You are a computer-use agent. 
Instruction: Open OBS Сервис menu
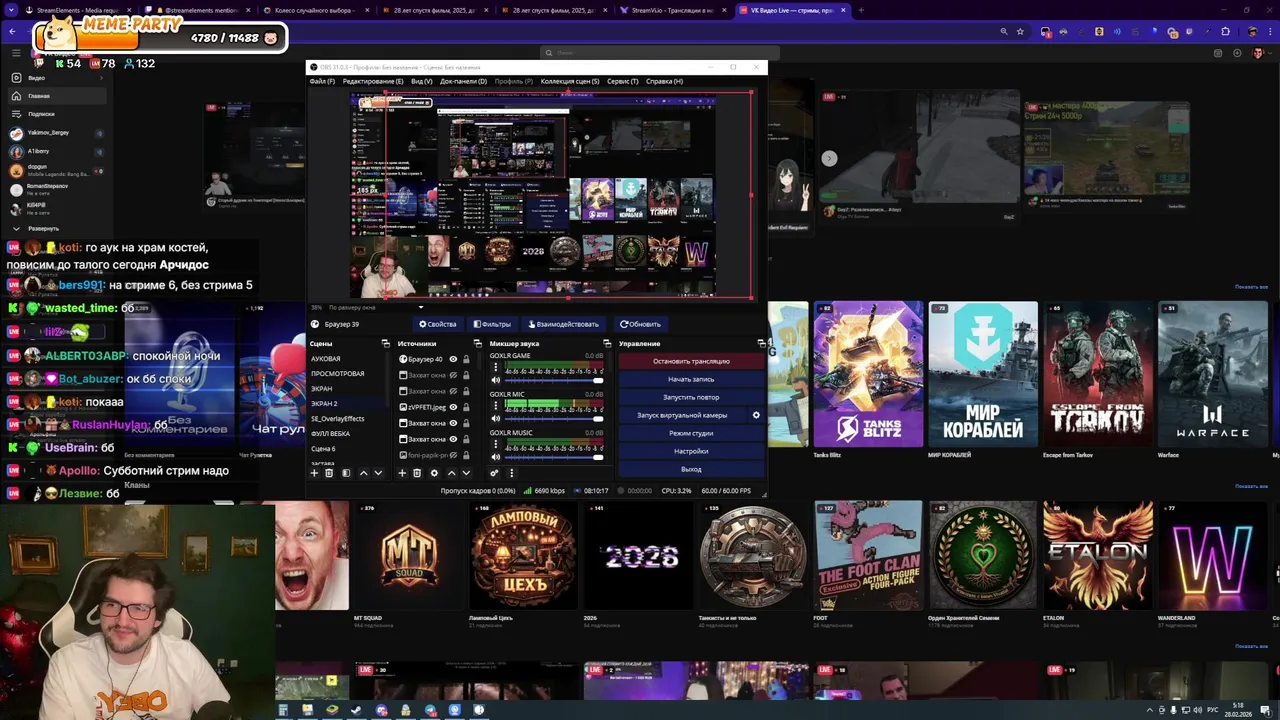click(622, 81)
